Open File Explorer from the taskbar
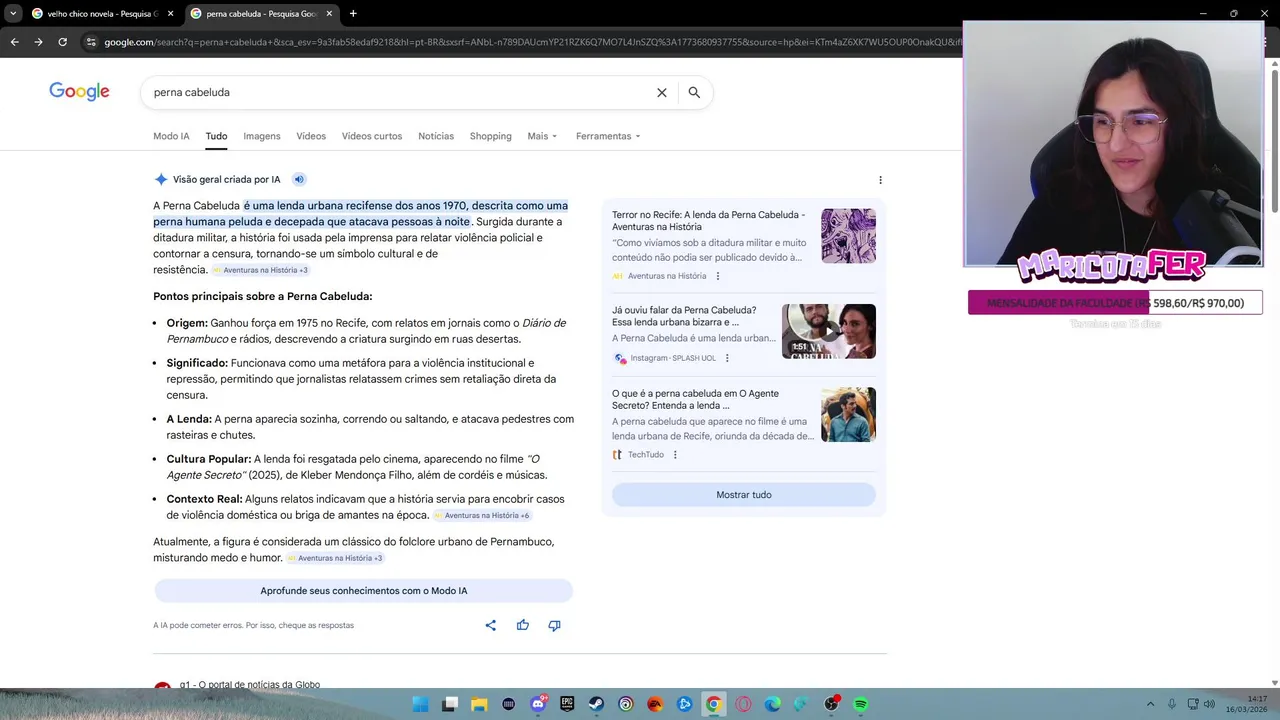This screenshot has width=1280, height=720. coord(479,704)
